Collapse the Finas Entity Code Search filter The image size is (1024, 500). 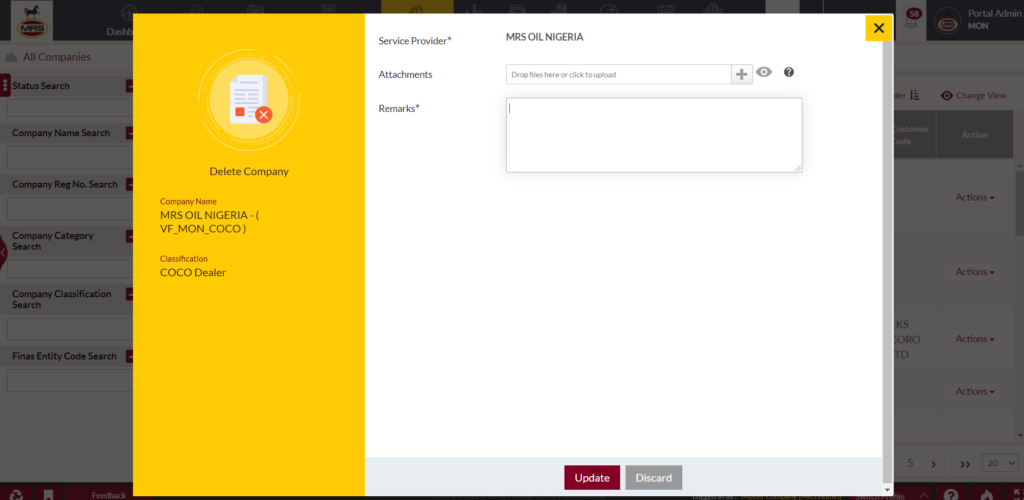point(129,356)
